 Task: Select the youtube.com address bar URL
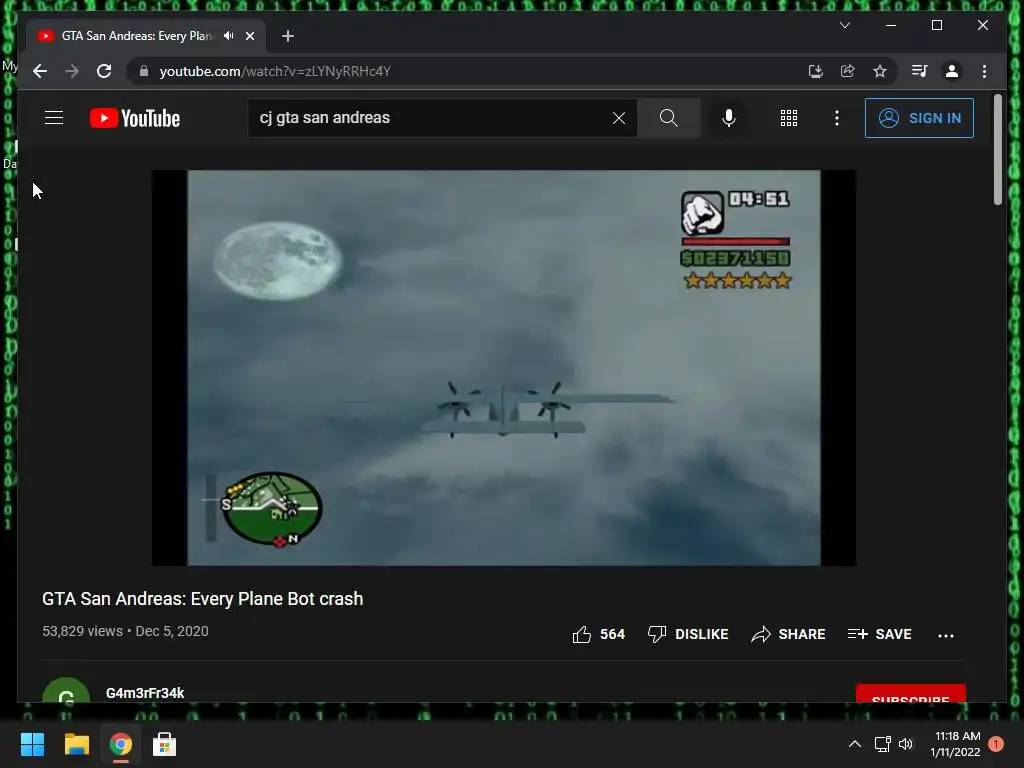275,71
